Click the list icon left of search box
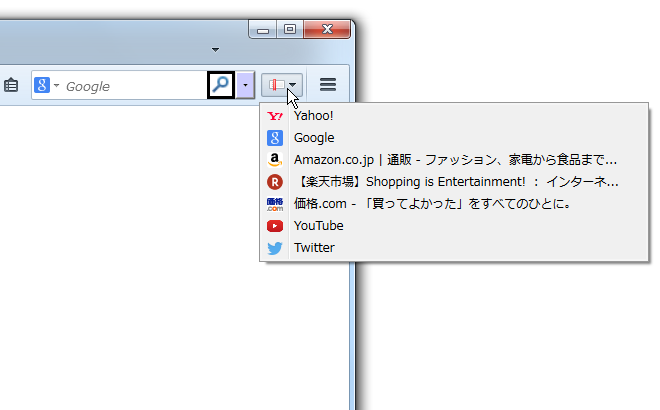This screenshot has height=410, width=660. (11, 85)
